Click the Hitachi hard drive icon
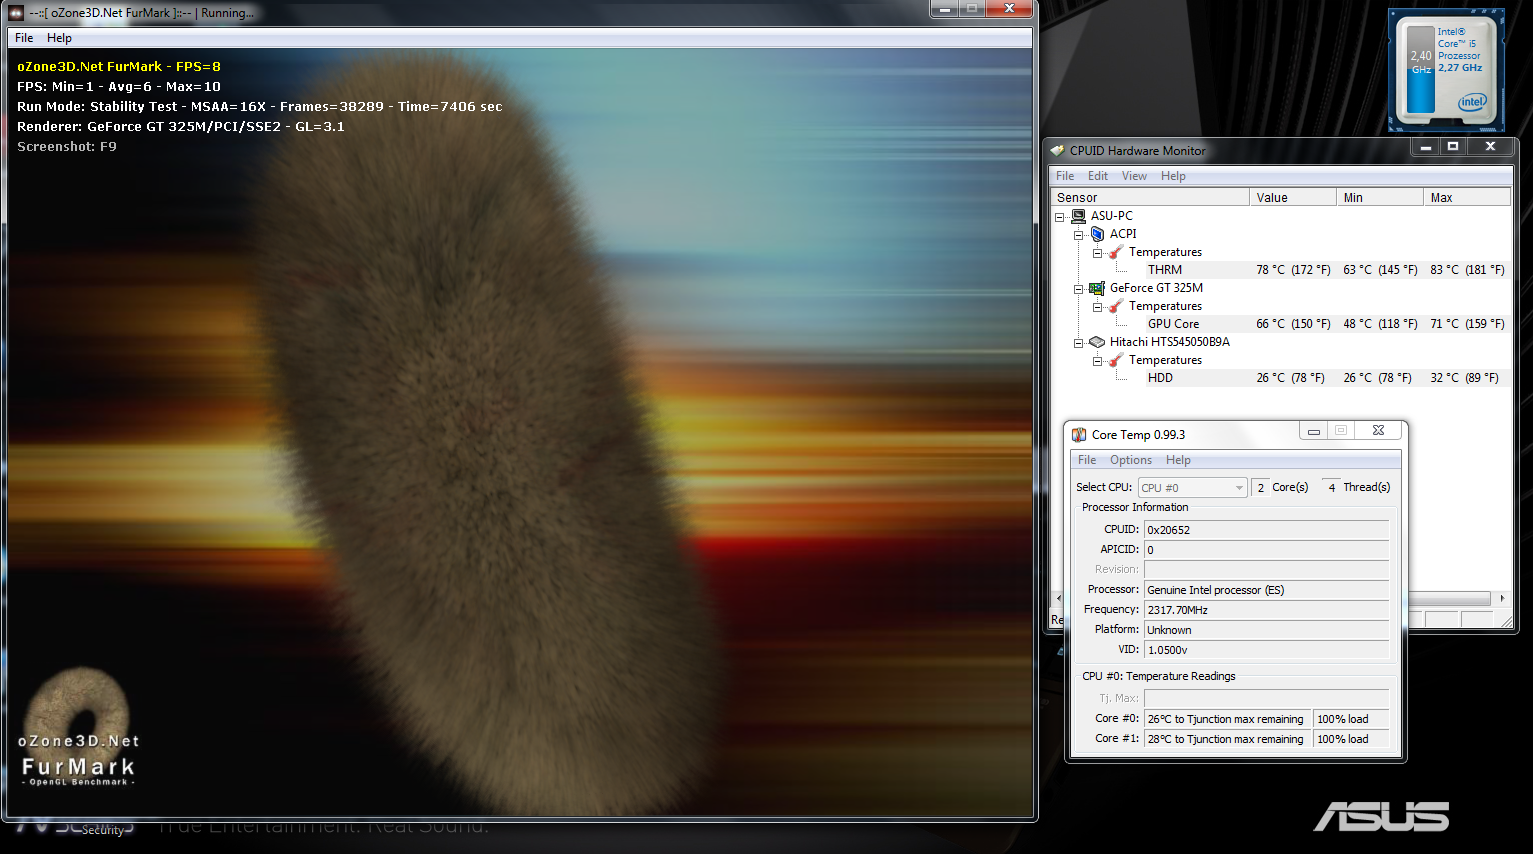Screen dimensions: 1533x854 (1097, 342)
